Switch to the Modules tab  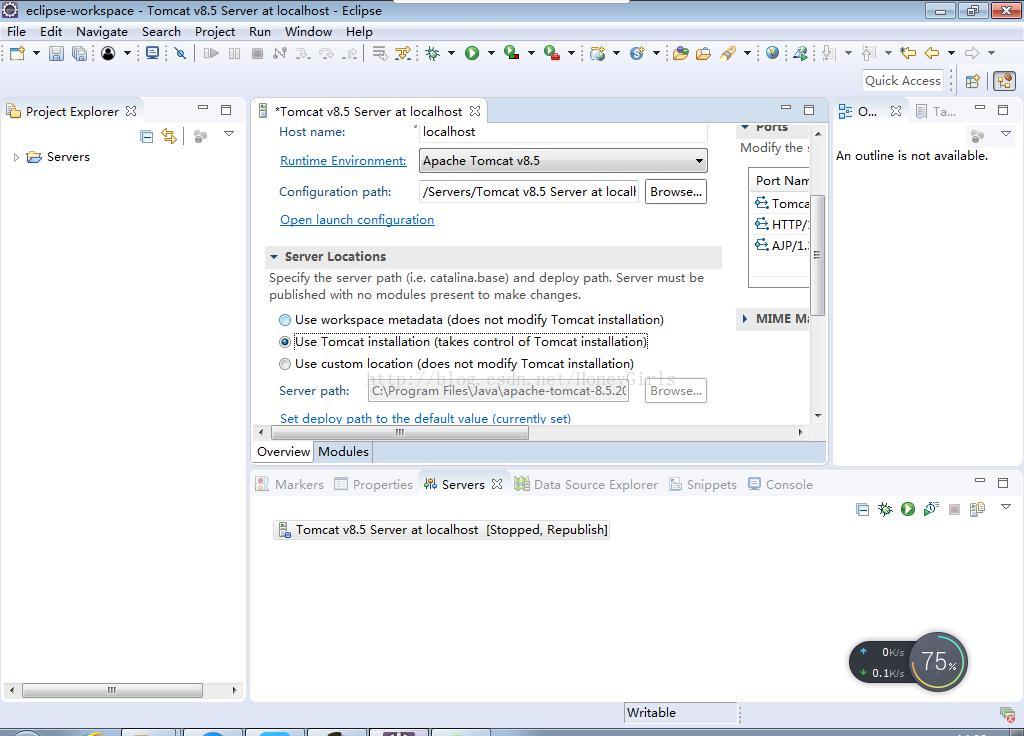coord(344,452)
